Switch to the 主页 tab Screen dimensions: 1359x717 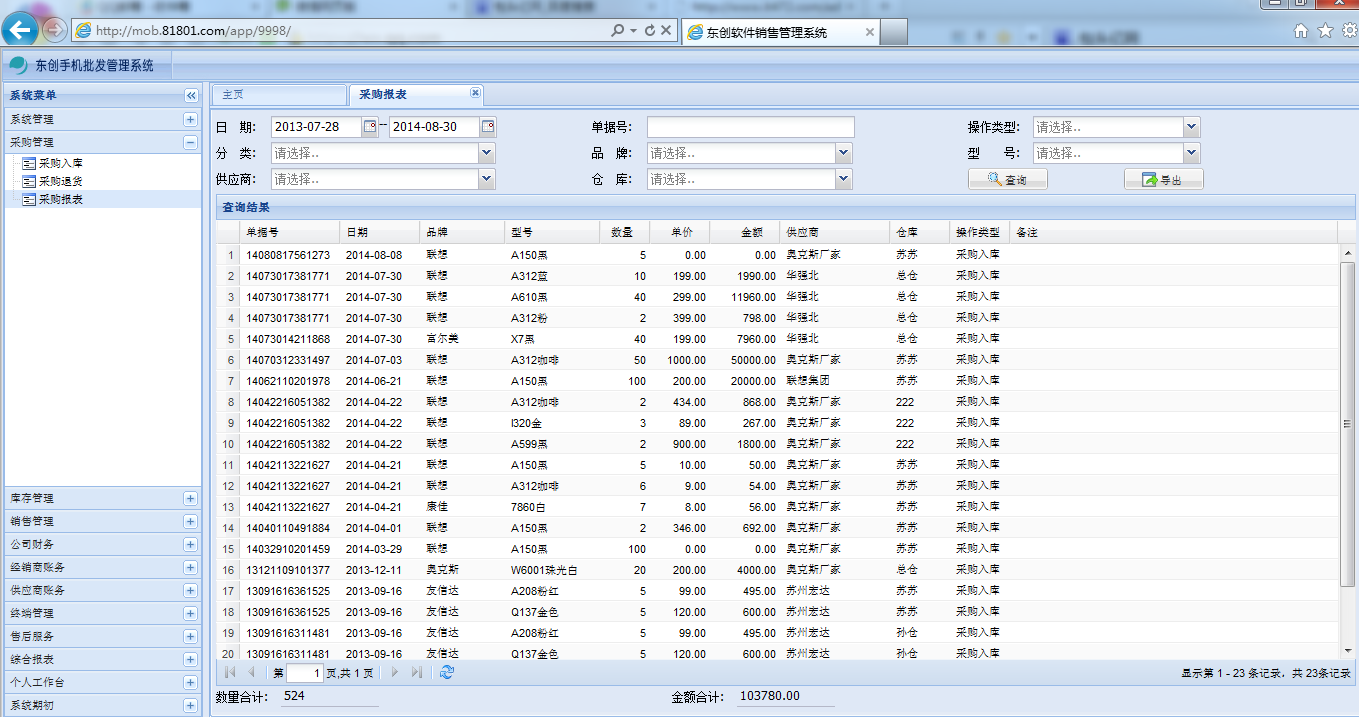click(x=233, y=94)
